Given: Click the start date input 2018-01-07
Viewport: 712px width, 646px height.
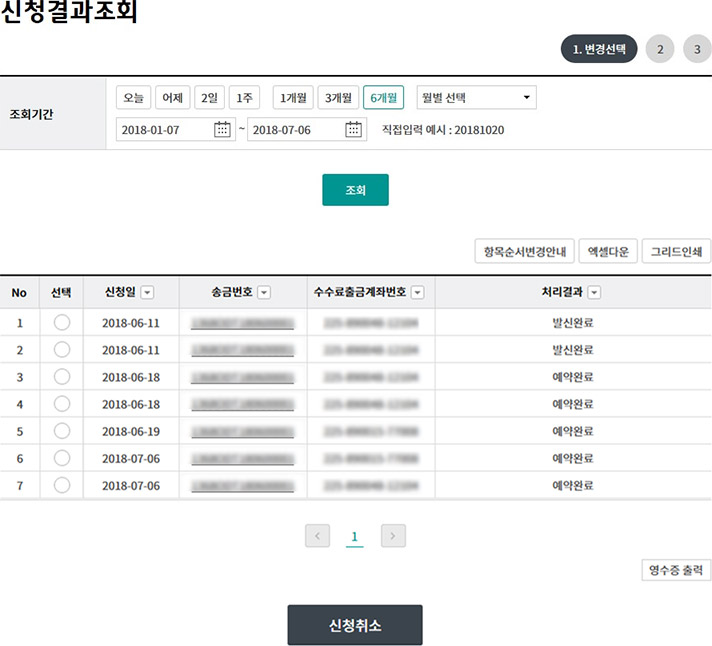Looking at the screenshot, I should (164, 130).
